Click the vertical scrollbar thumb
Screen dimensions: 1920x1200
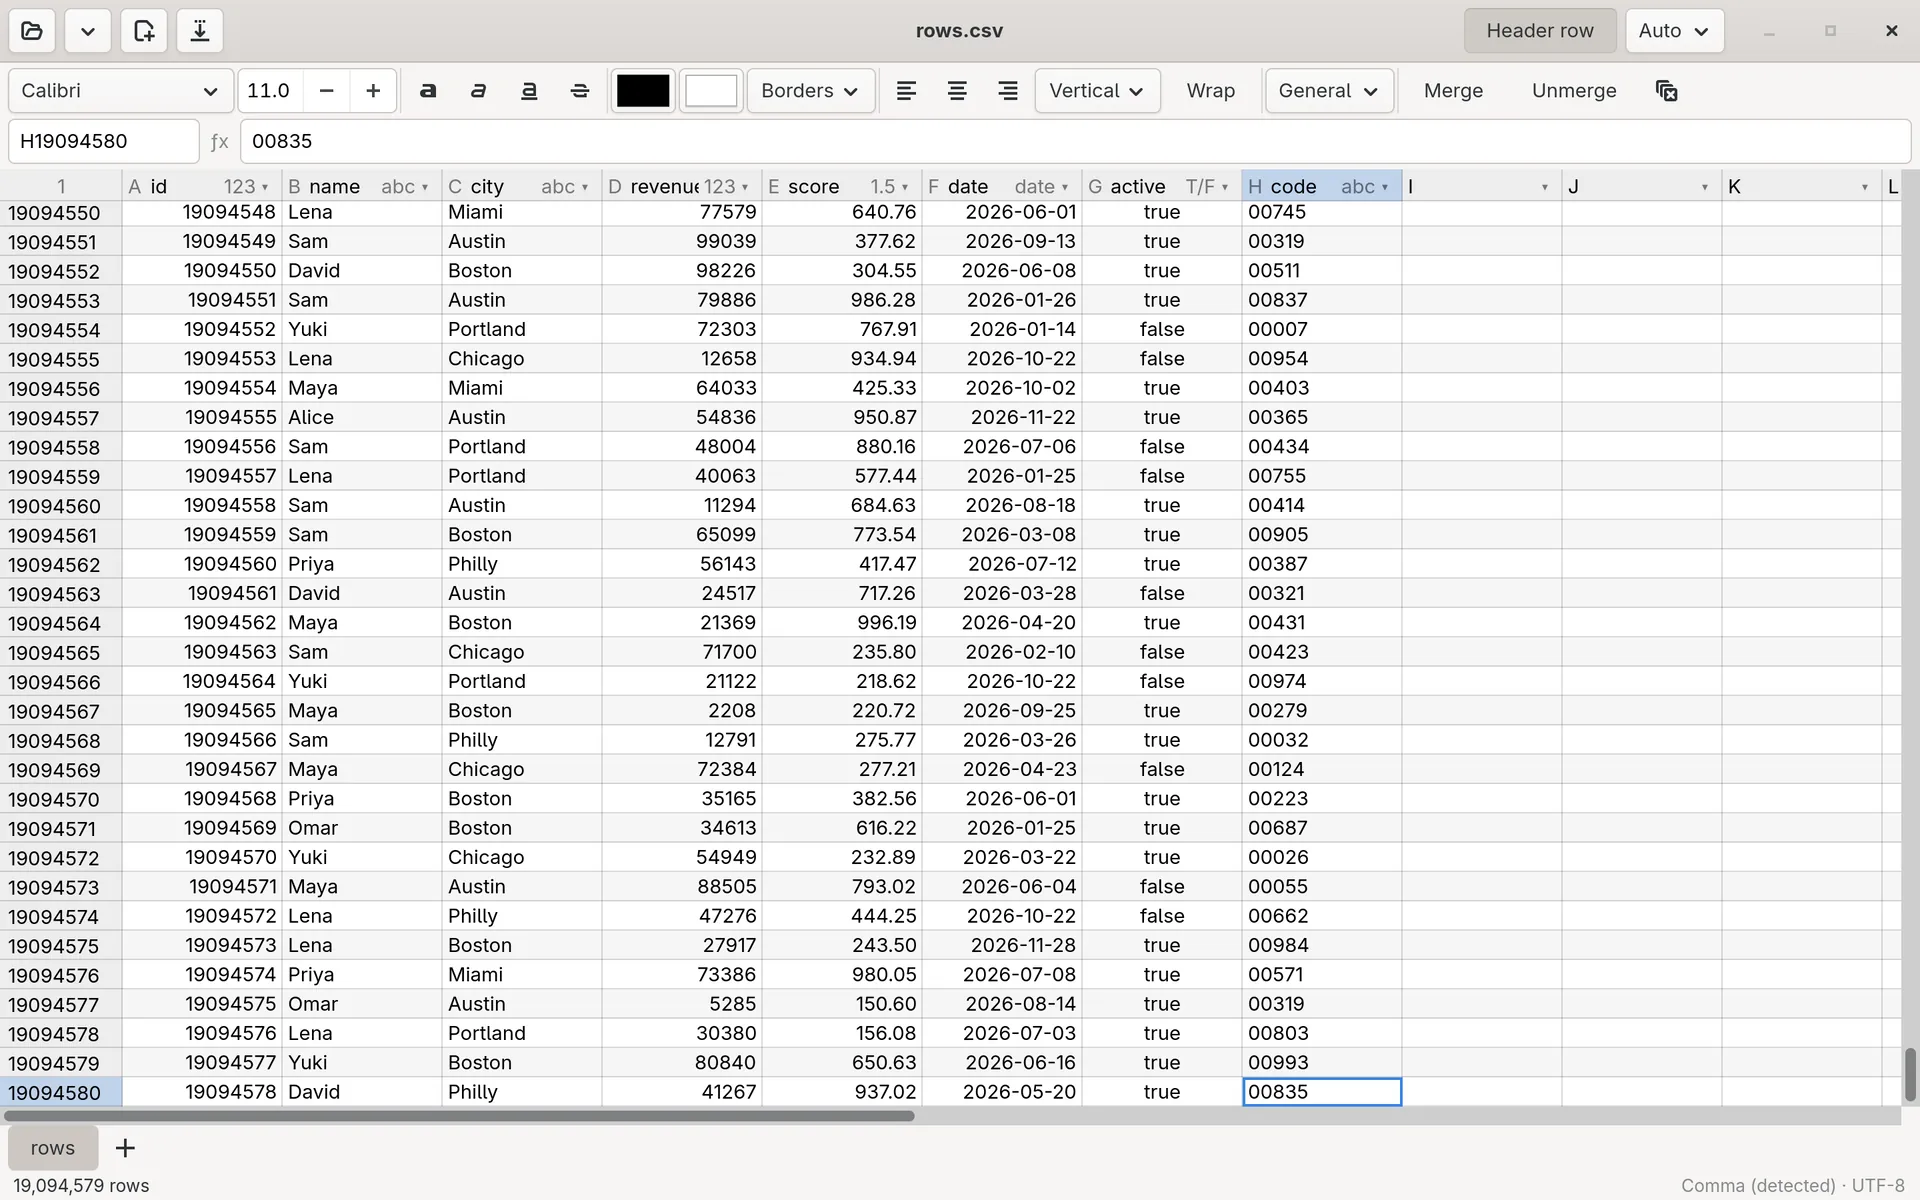[x=1910, y=1074]
